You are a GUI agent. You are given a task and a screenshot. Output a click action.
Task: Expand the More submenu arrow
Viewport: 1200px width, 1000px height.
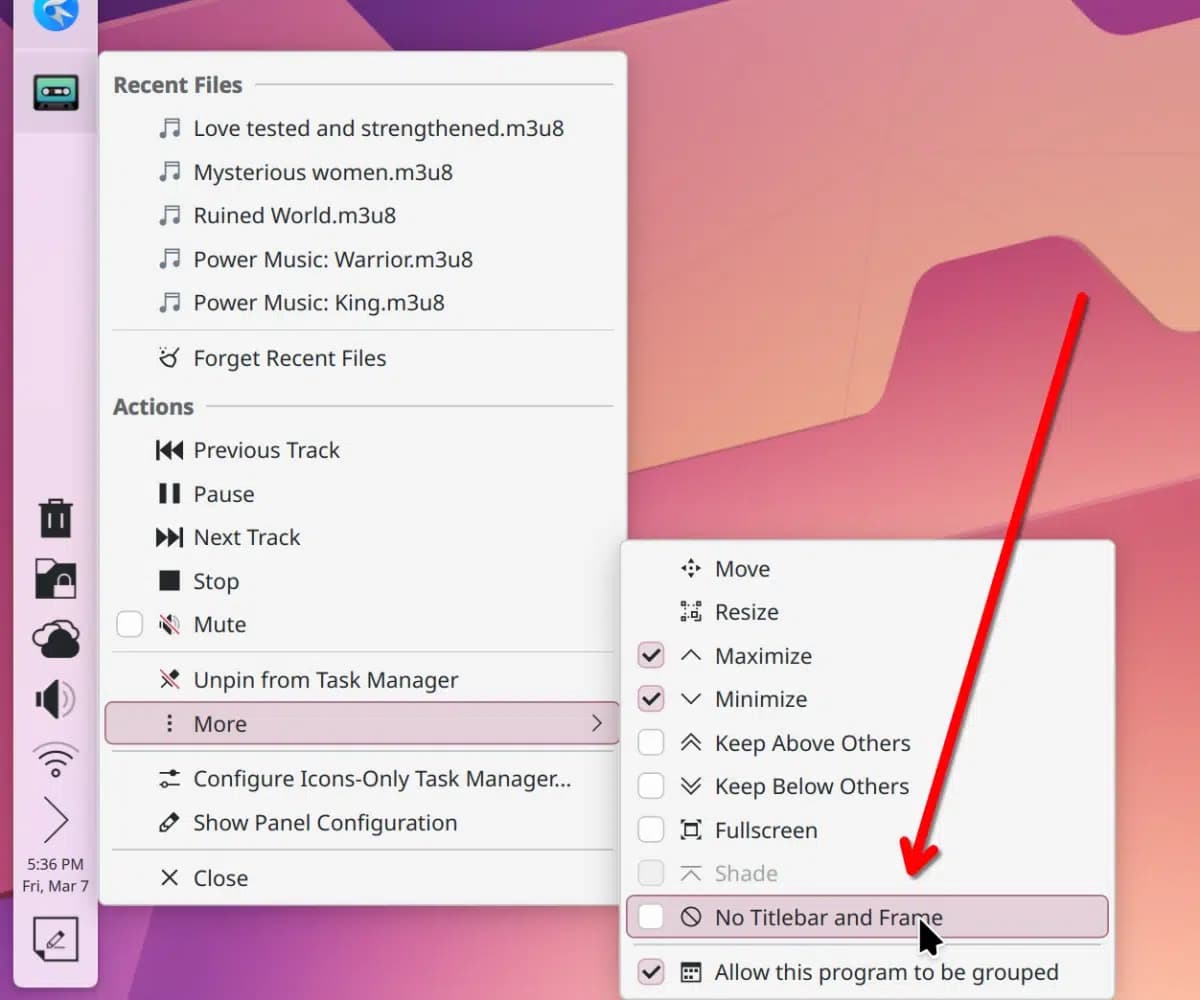click(597, 723)
